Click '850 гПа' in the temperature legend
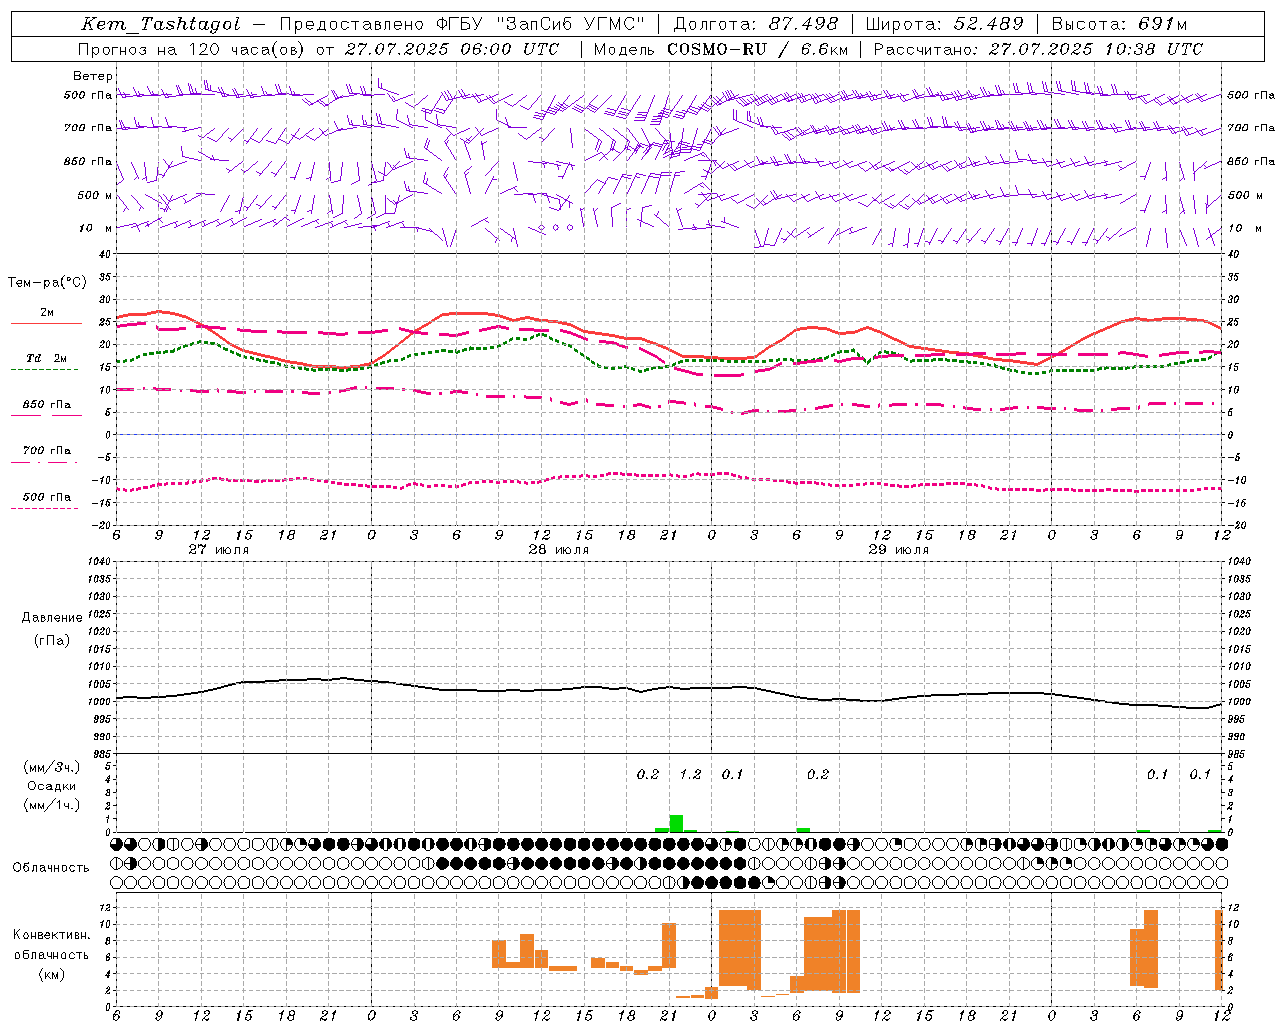Image resolution: width=1280 pixels, height=1024 pixels. [46, 405]
